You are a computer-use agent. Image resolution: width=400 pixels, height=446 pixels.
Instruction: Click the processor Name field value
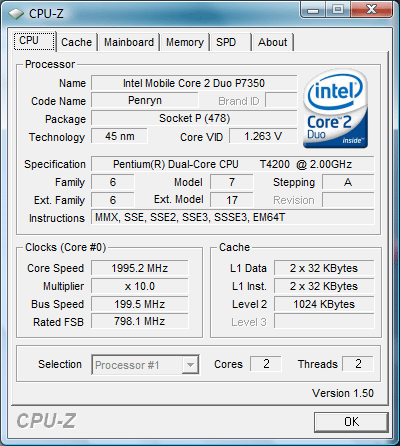(194, 83)
